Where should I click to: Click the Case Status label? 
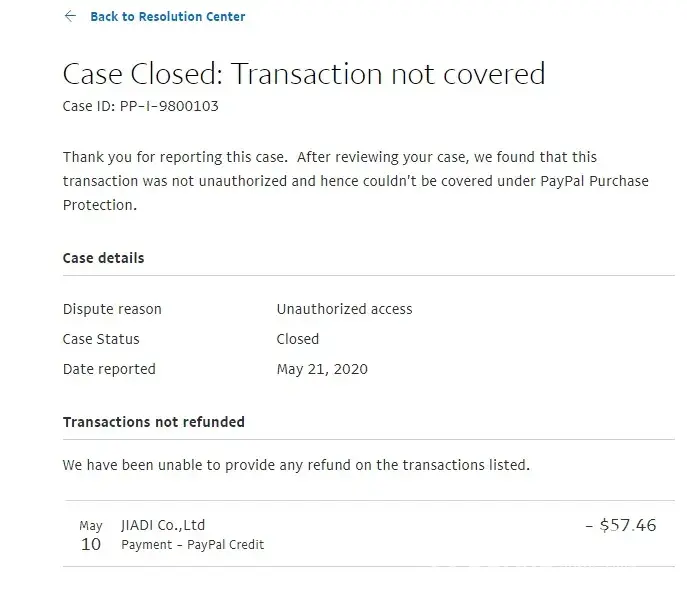[101, 339]
